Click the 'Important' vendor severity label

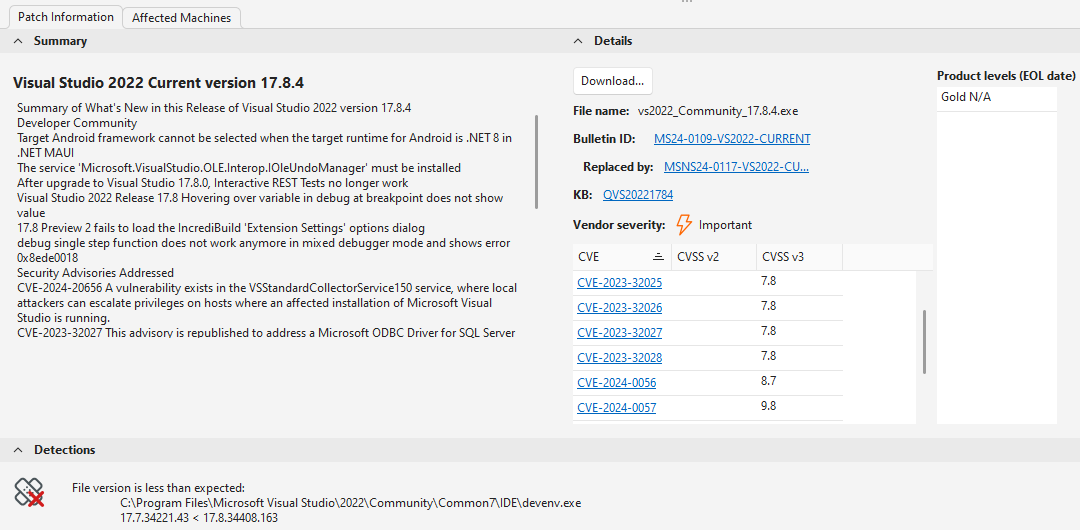click(725, 225)
